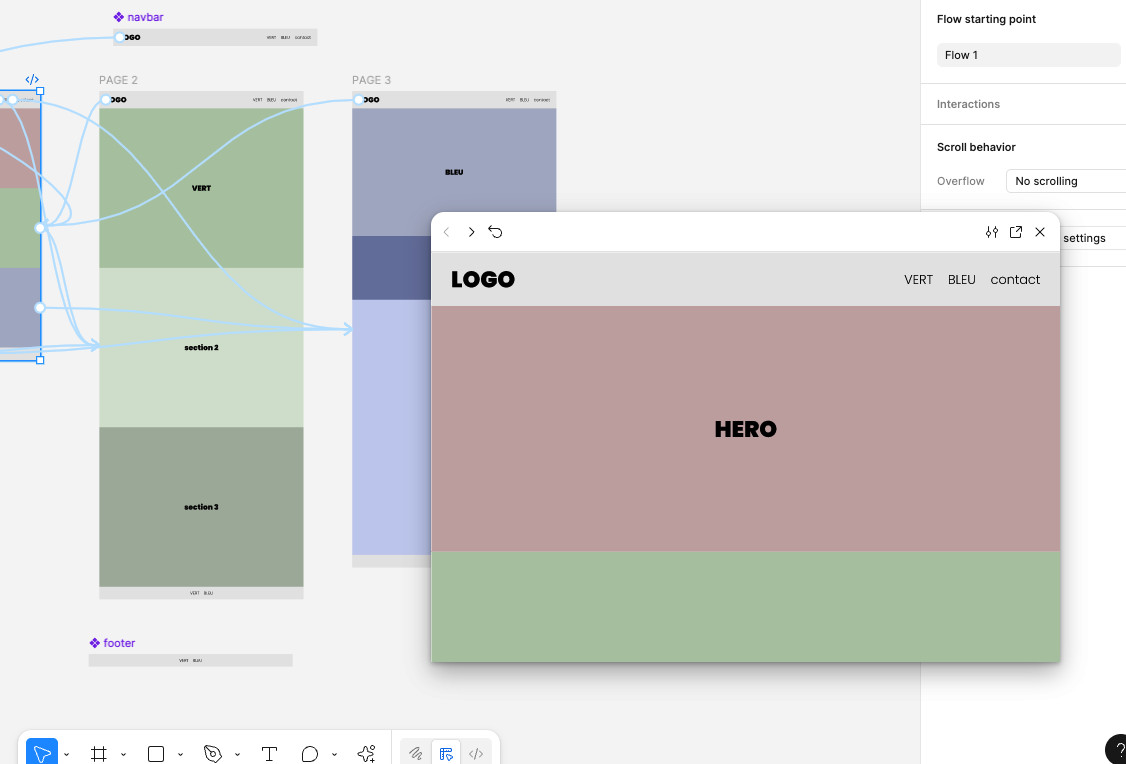Click BLEU in the preview navbar
The width and height of the screenshot is (1126, 764).
click(x=961, y=280)
